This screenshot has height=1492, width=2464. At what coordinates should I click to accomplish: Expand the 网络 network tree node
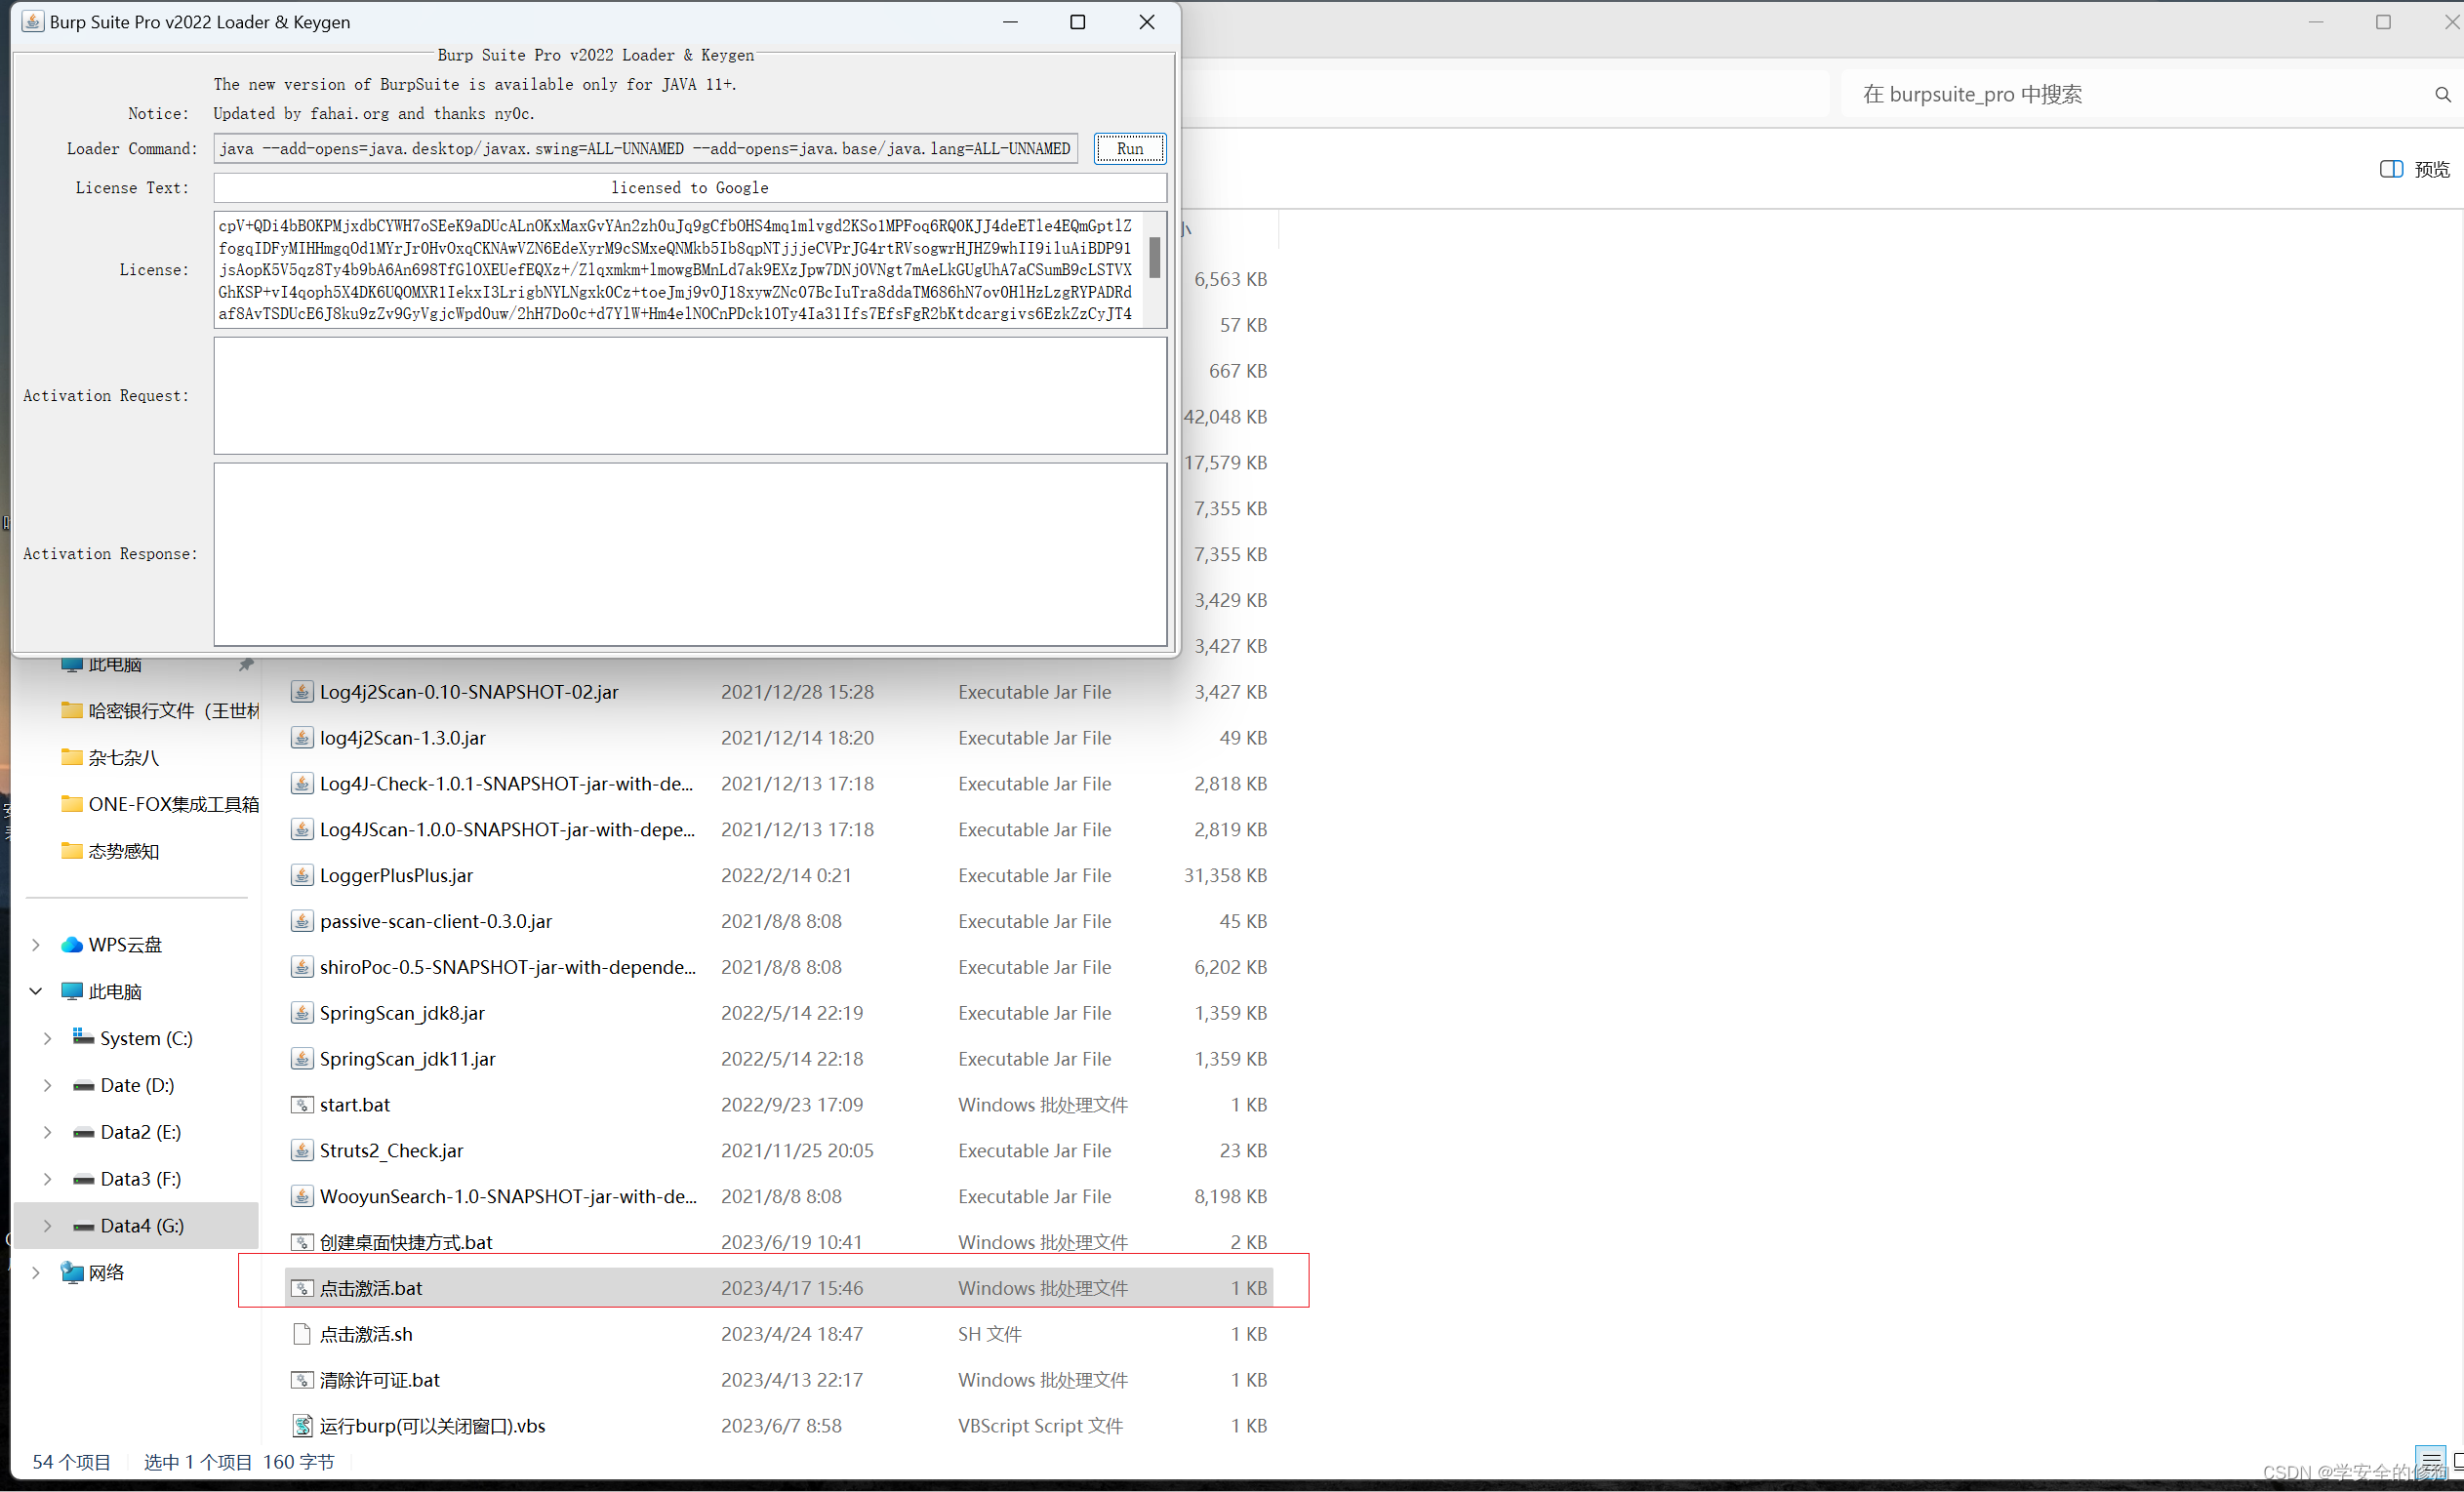pyautogui.click(x=36, y=1272)
